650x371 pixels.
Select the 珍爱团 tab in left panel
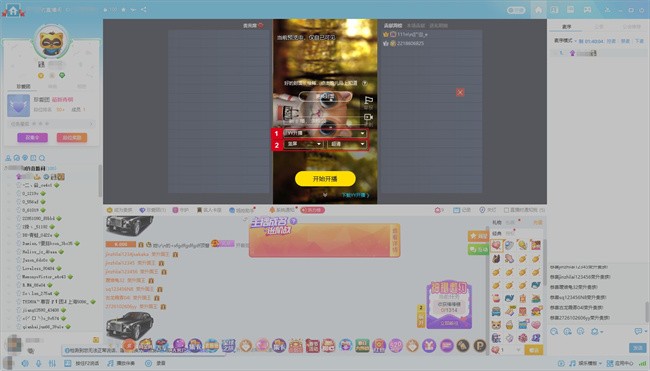tap(24, 86)
